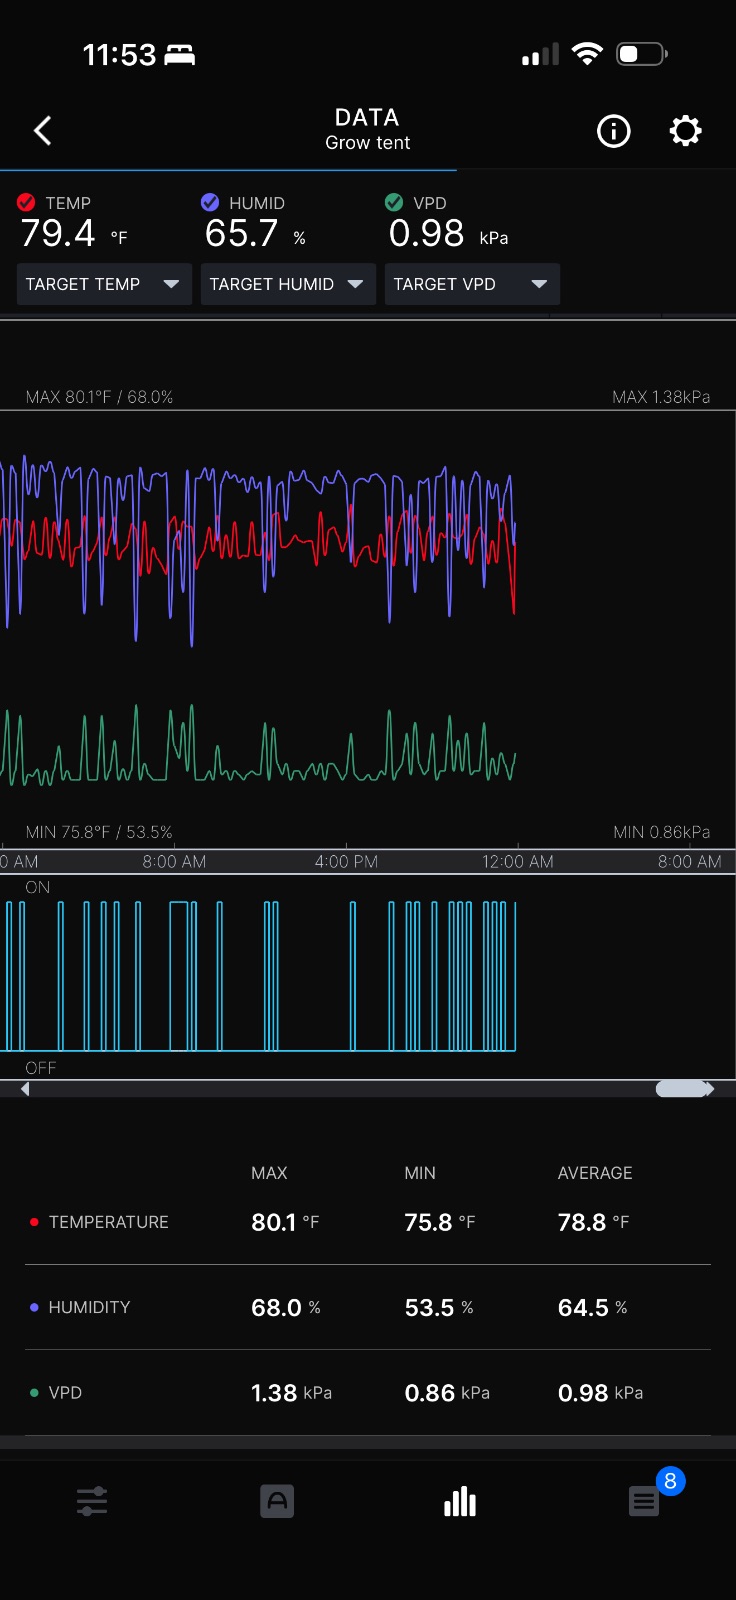Tap the MIN 0.86kPa chart label

[661, 832]
